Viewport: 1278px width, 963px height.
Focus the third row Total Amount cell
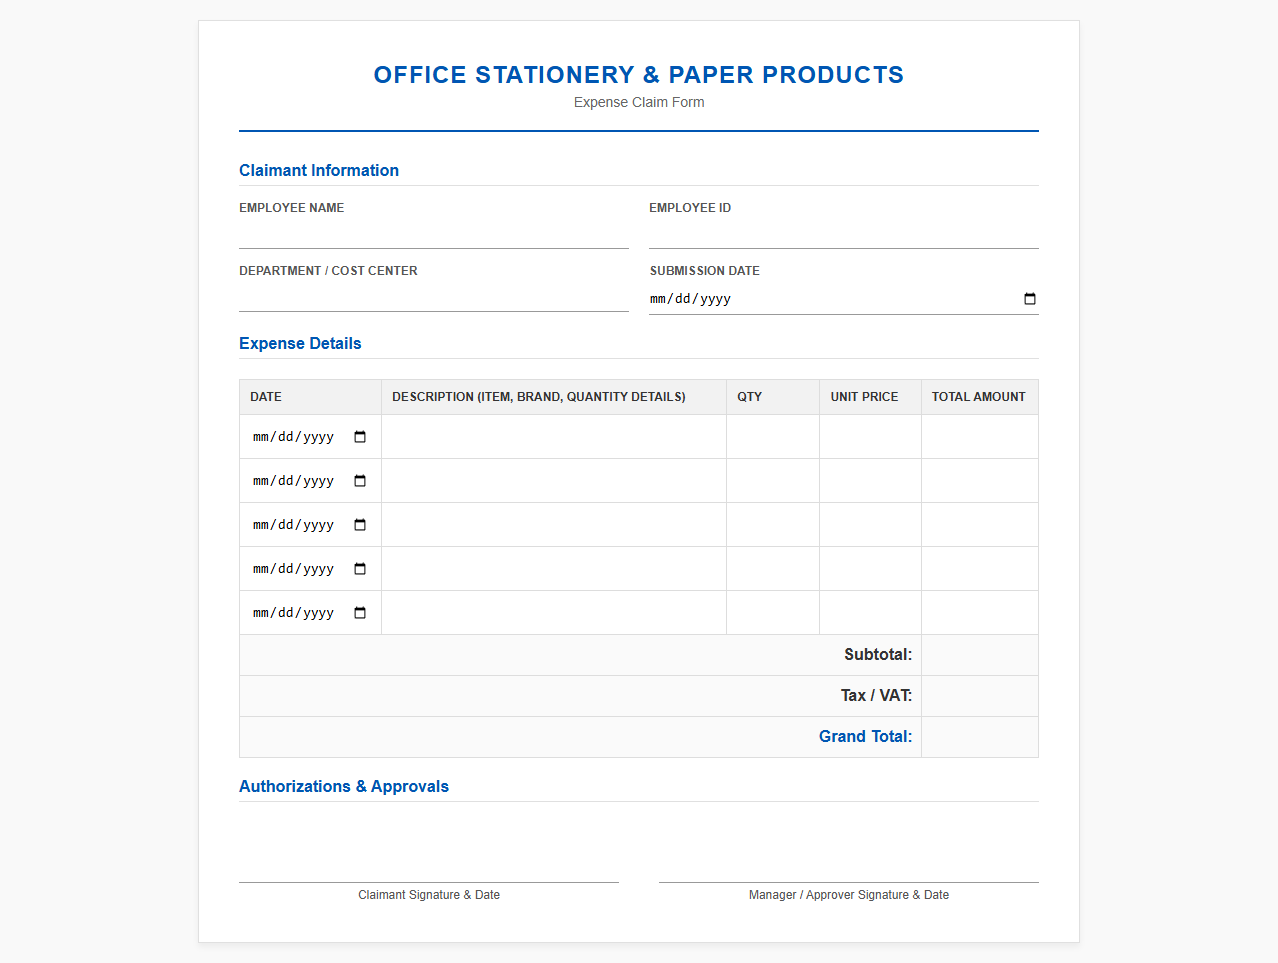[x=980, y=525]
